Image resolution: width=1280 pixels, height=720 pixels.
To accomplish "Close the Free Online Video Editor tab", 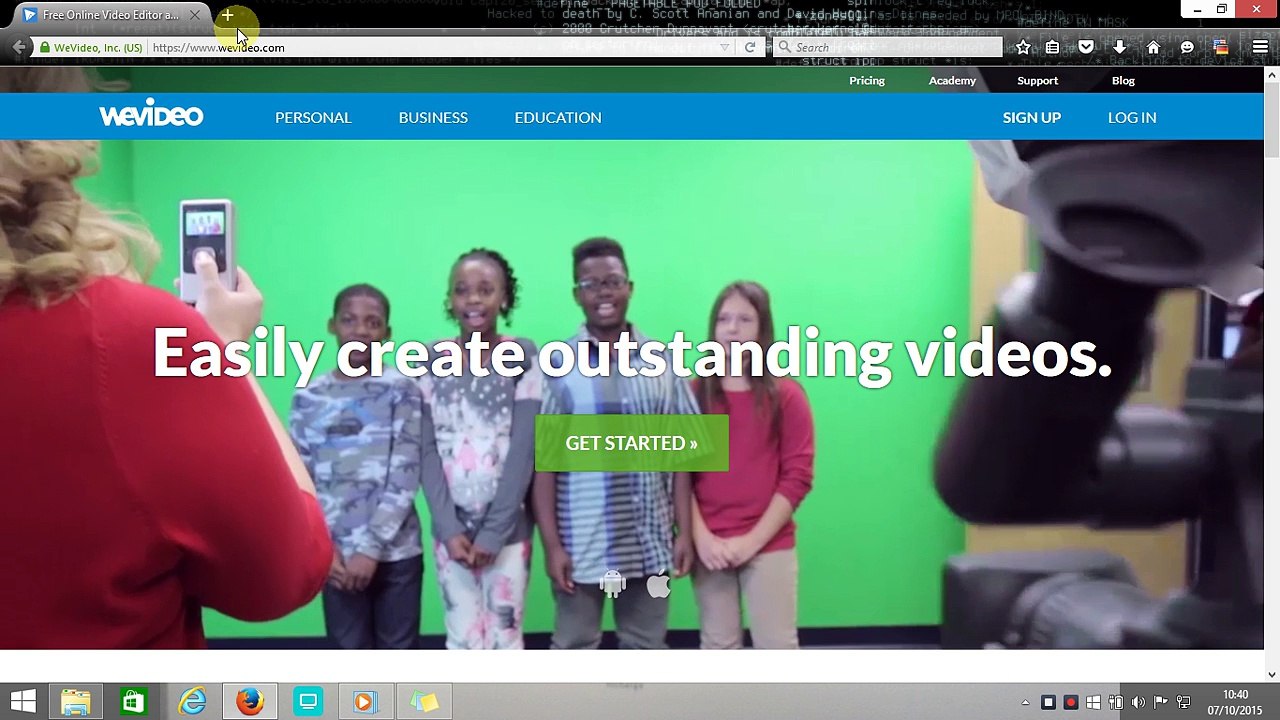I will [x=195, y=15].
